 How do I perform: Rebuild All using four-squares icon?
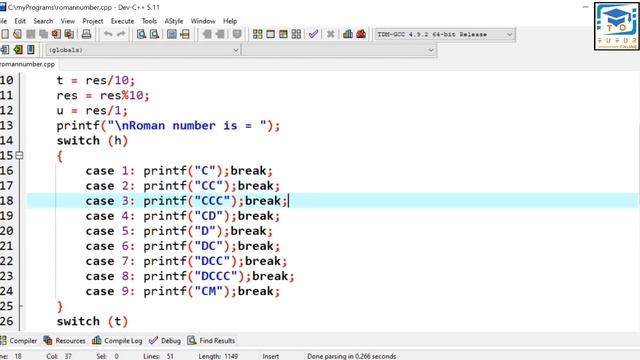[296, 34]
